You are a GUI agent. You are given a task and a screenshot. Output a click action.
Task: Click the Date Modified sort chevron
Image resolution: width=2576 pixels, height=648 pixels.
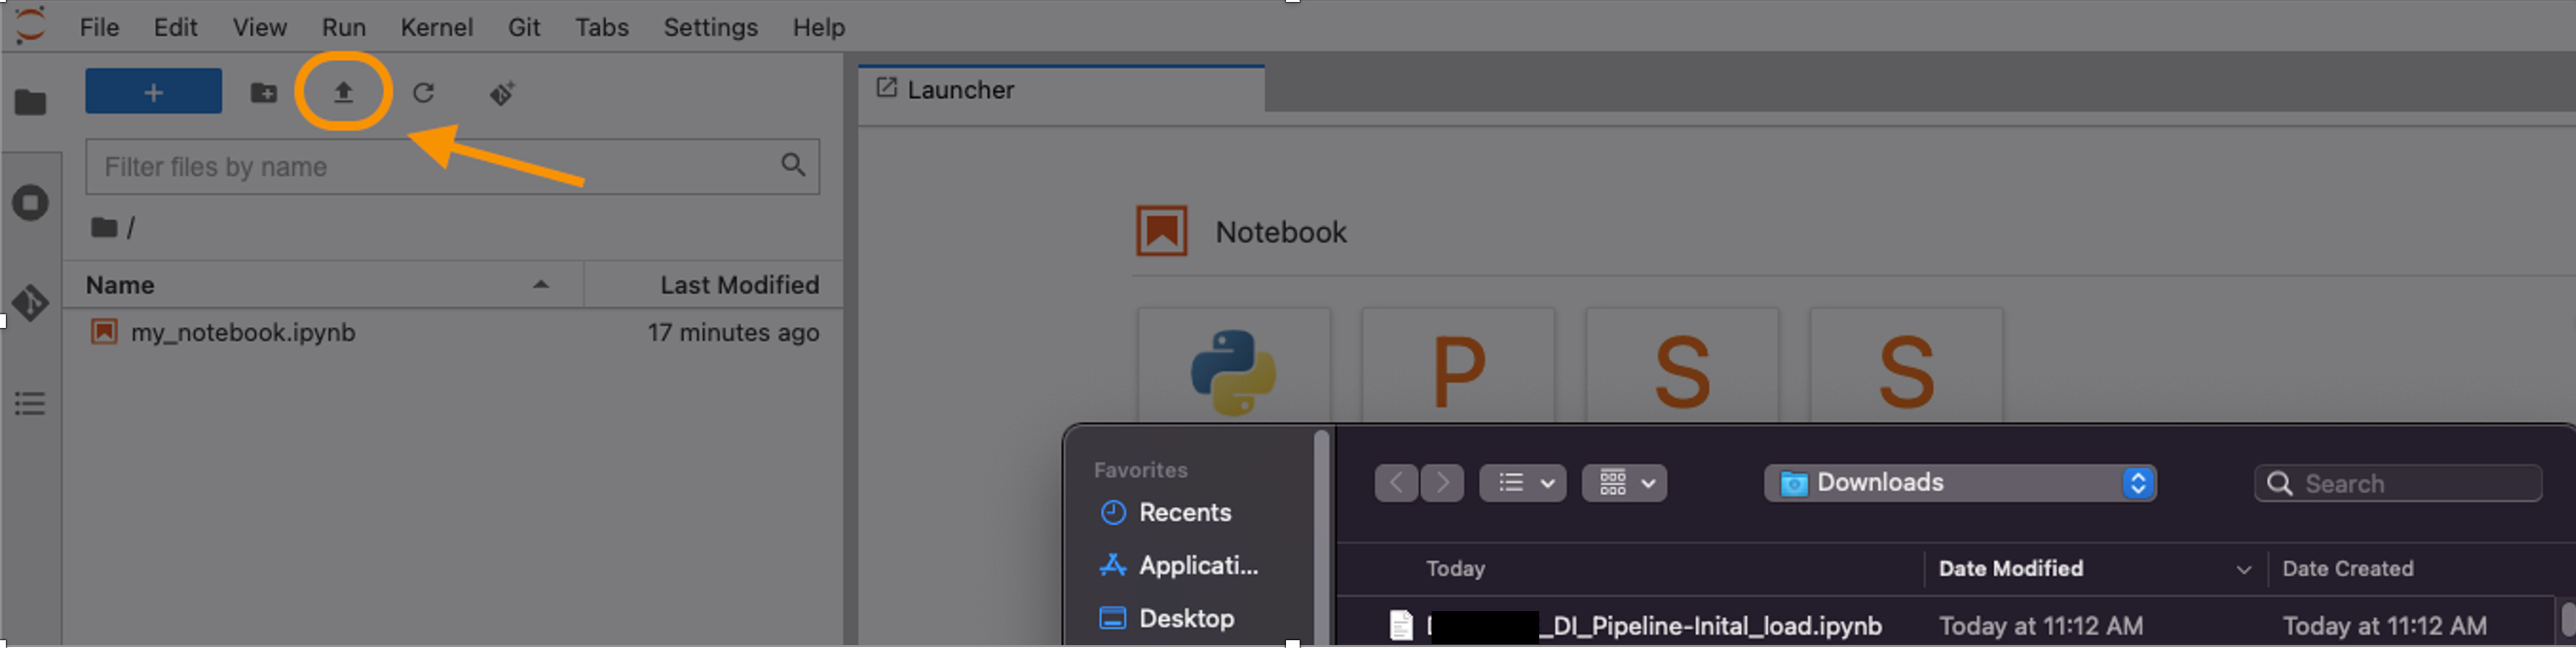2244,570
